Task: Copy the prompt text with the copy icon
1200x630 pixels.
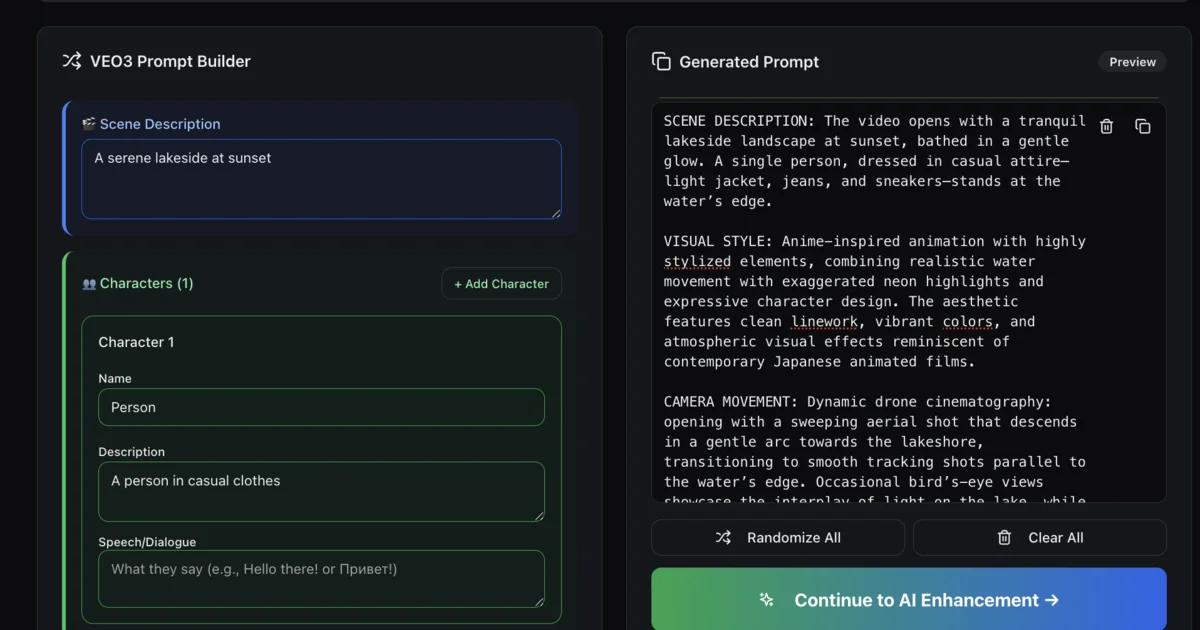Action: tap(1143, 126)
